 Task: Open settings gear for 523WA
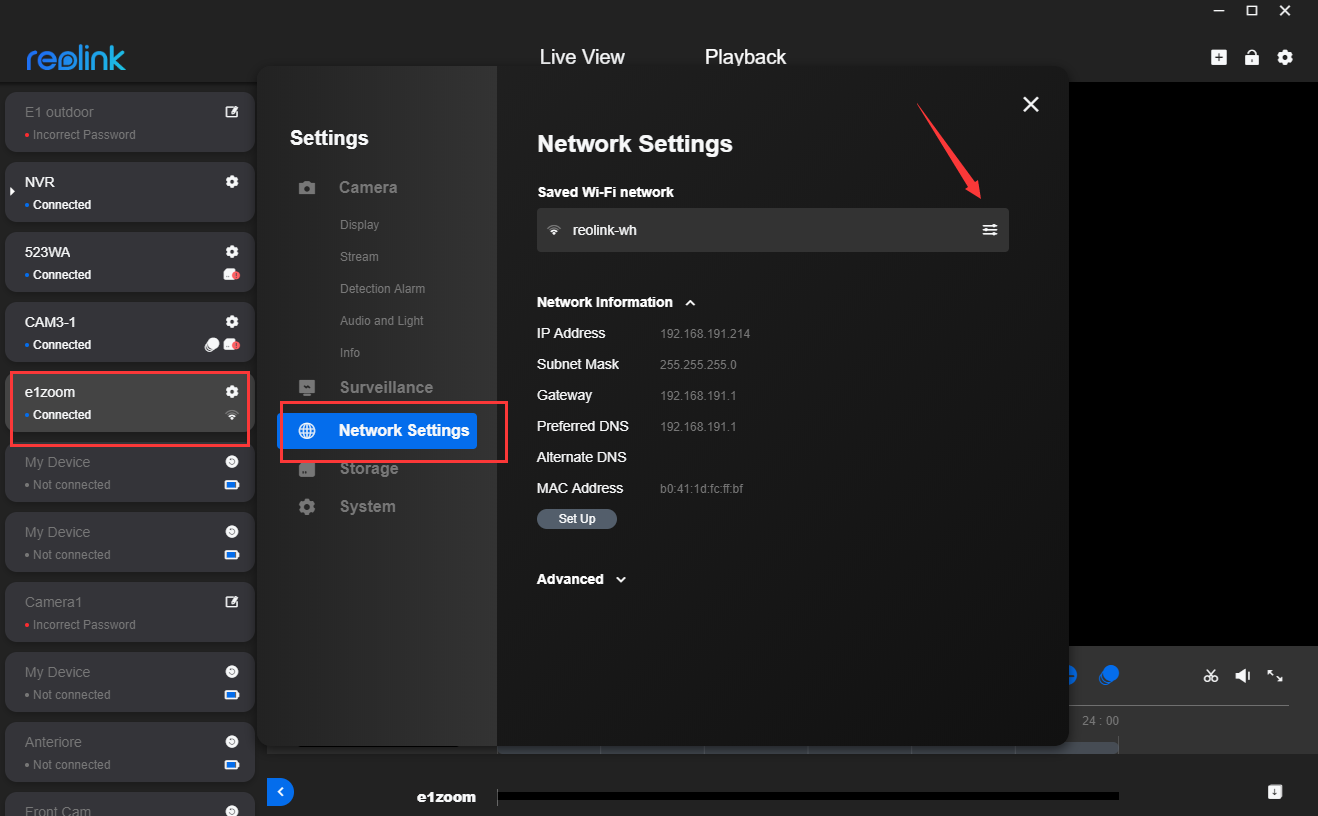click(x=232, y=252)
